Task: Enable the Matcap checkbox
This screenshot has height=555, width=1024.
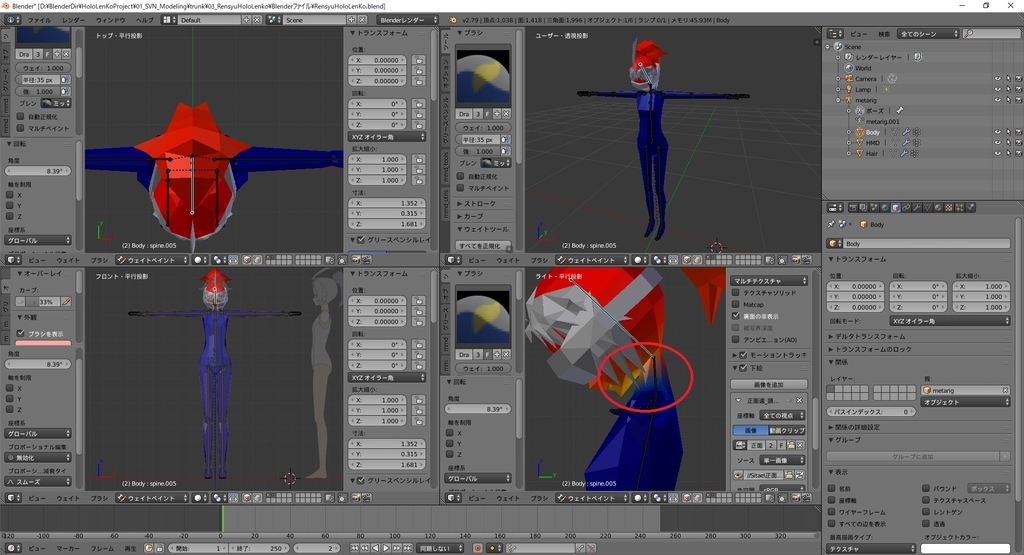Action: point(736,304)
